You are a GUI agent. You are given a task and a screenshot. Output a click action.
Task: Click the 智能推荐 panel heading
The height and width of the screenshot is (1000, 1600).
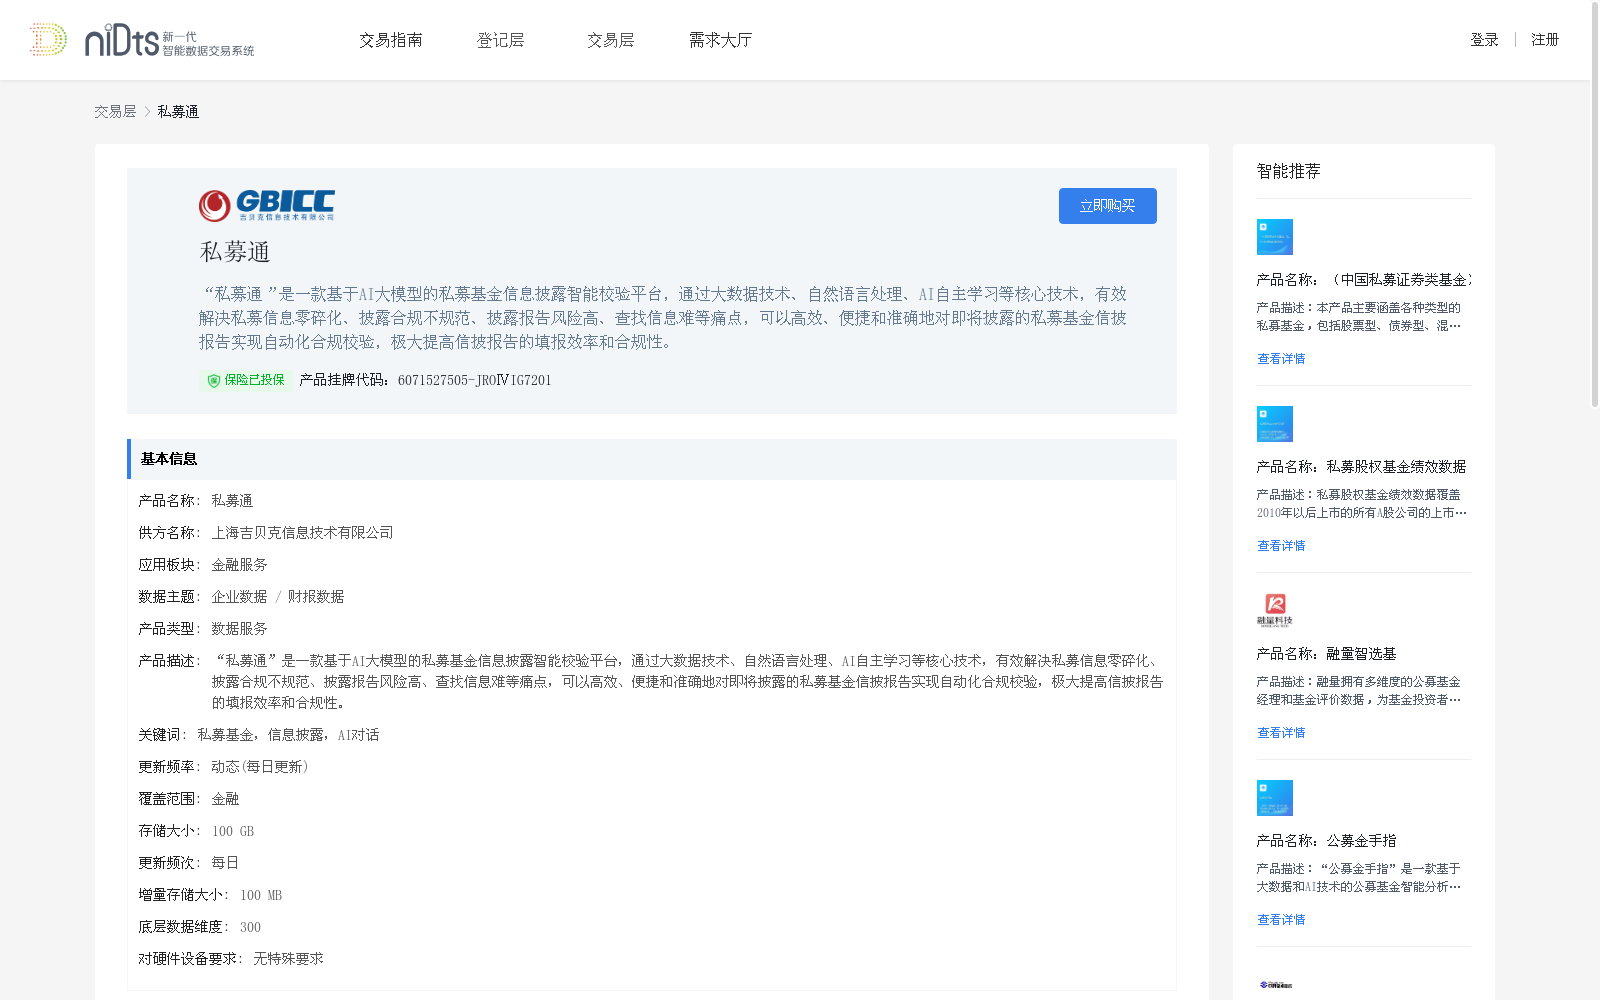click(x=1289, y=171)
